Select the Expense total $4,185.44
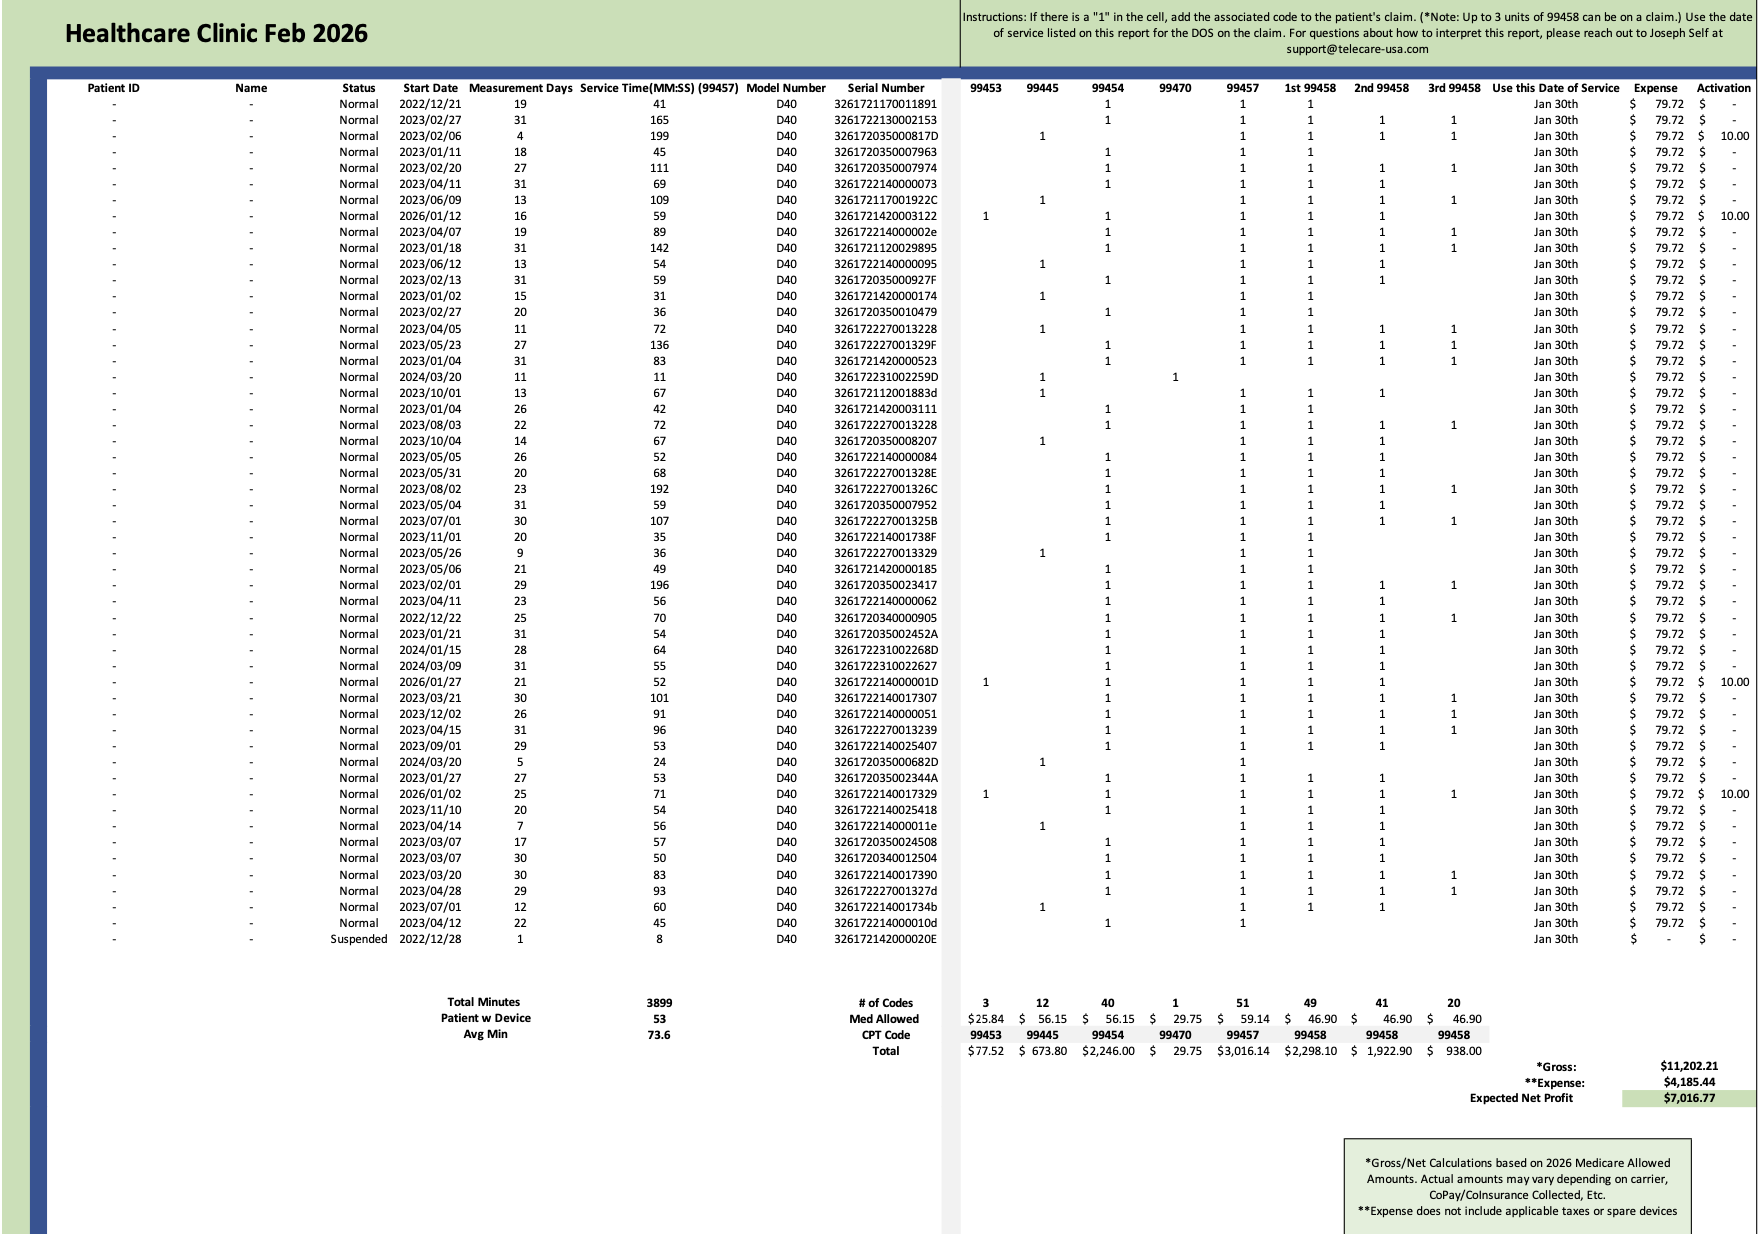 [1687, 1082]
